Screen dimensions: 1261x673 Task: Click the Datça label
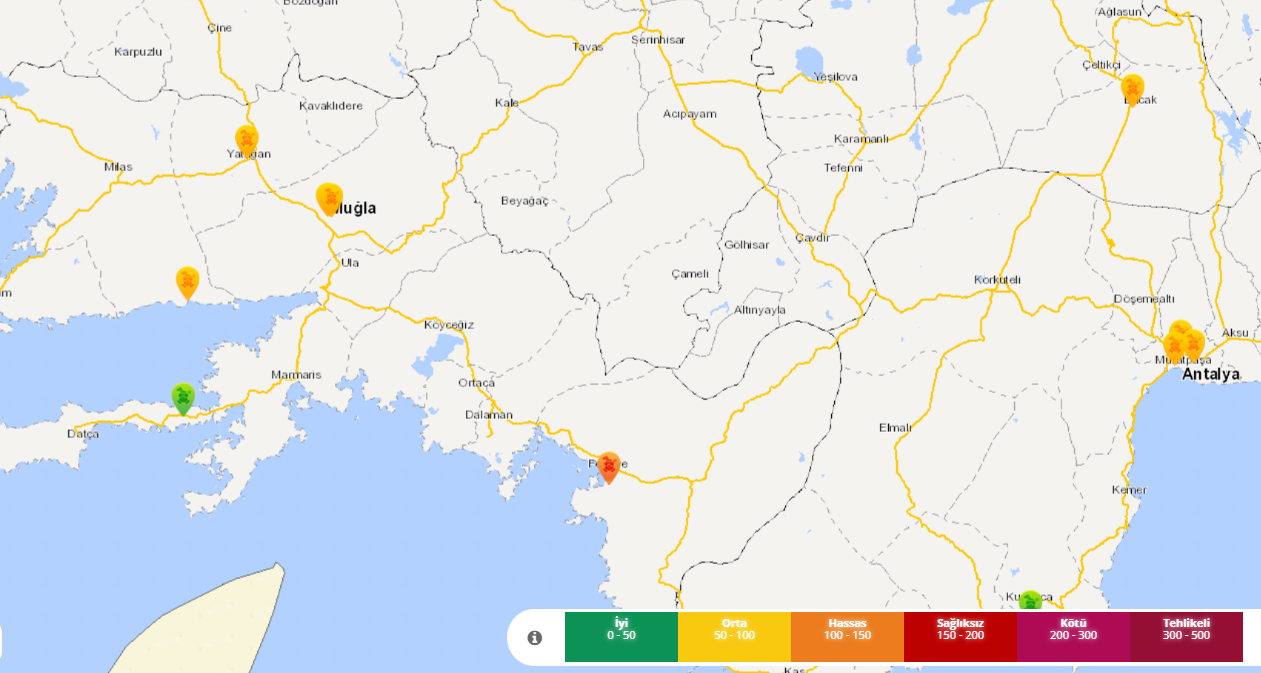(83, 433)
